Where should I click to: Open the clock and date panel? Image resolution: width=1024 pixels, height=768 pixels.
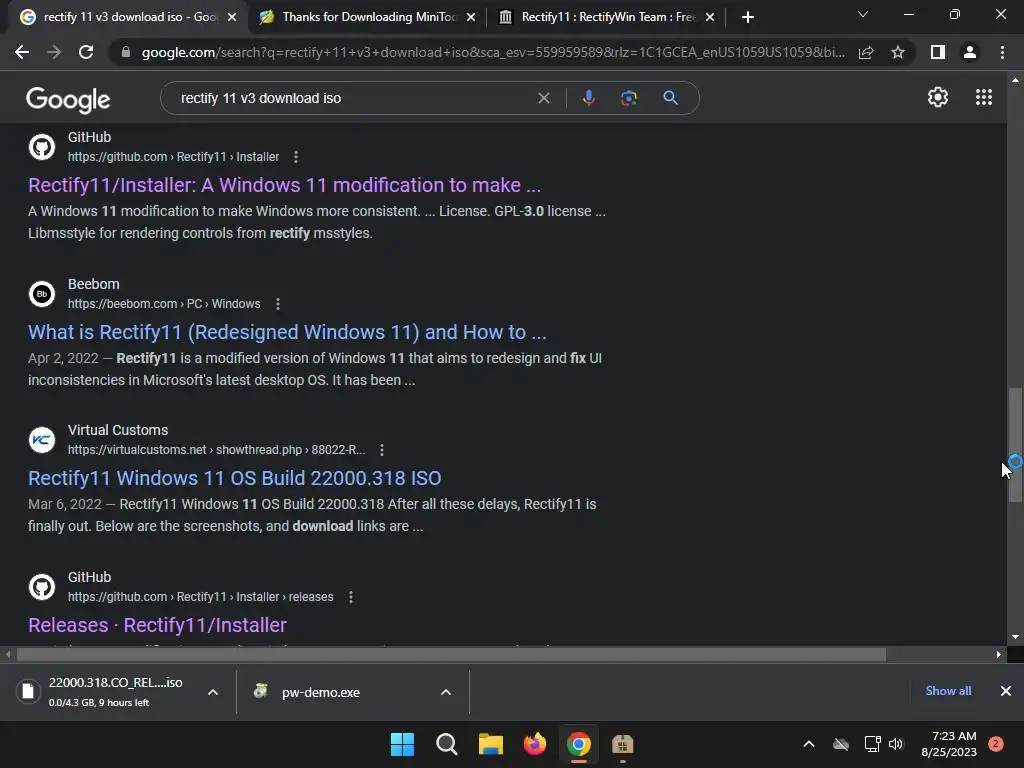(x=949, y=744)
